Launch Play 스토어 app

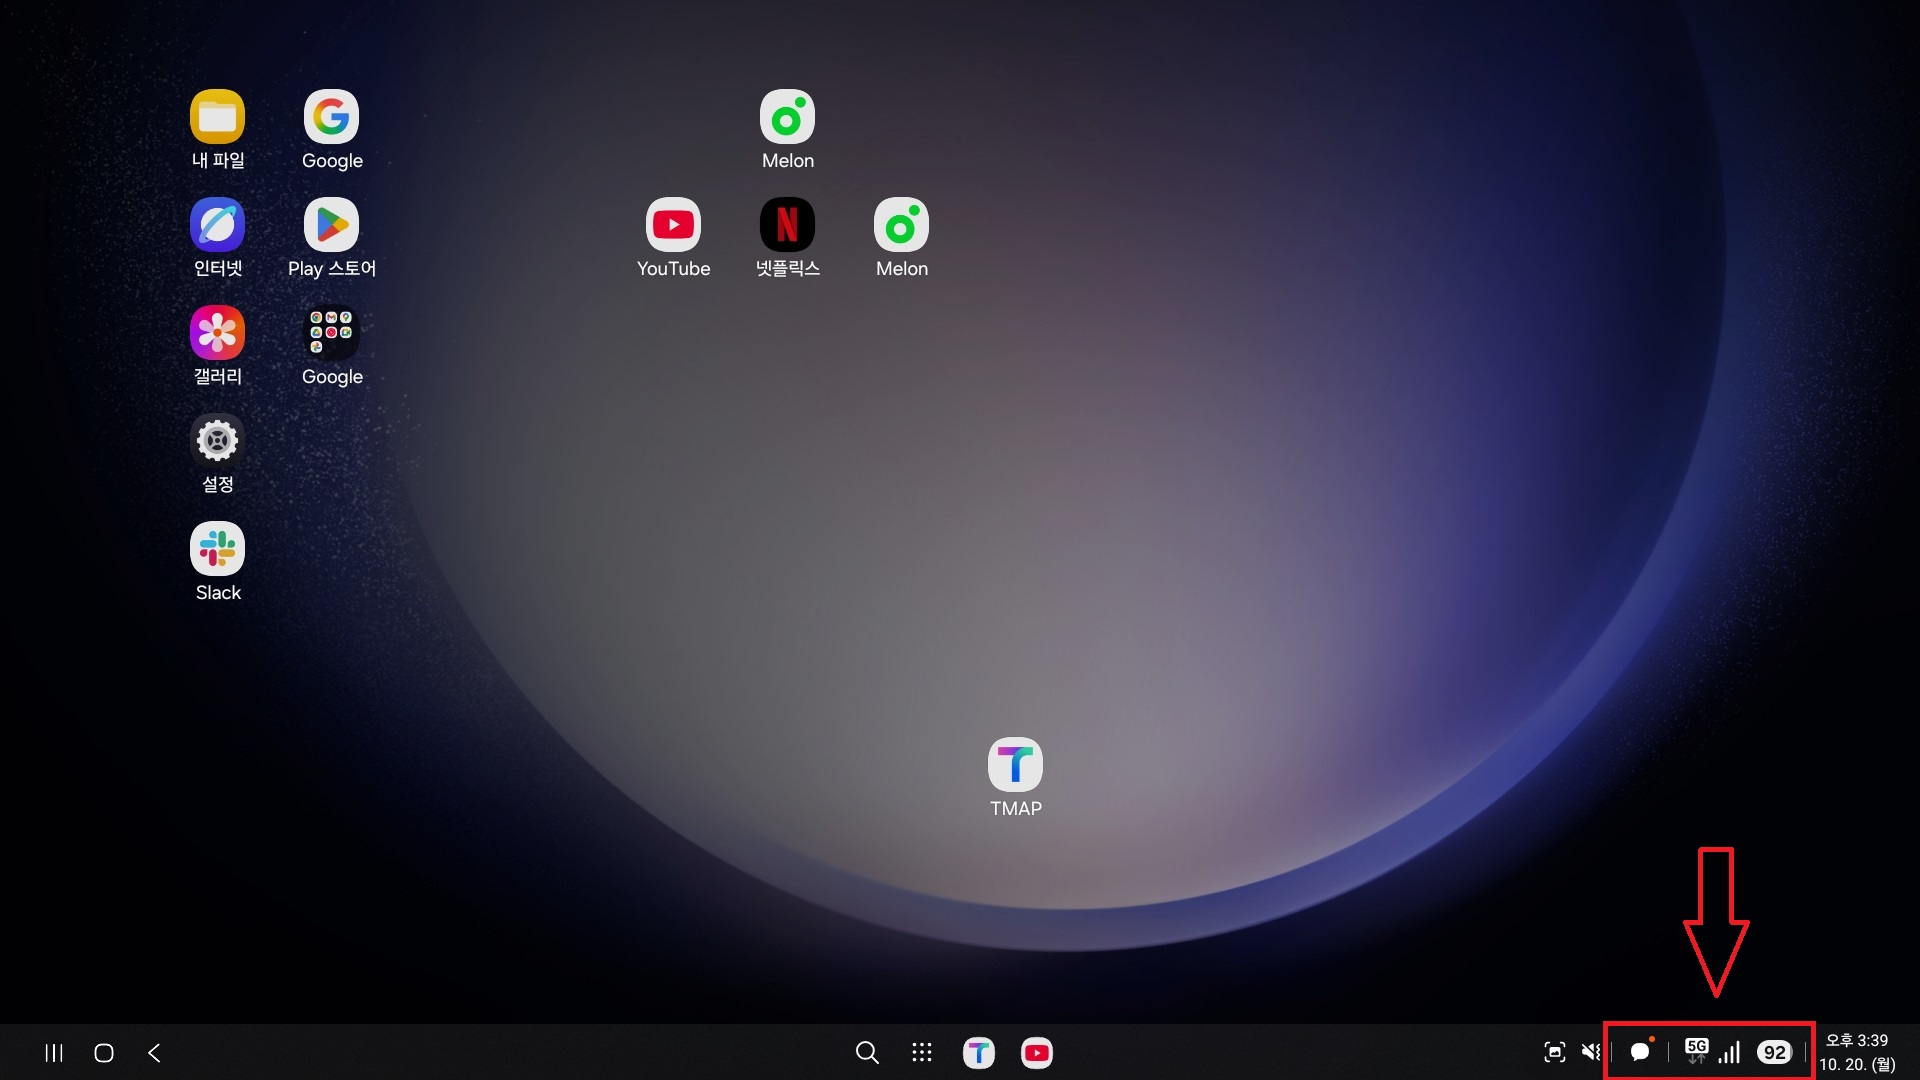click(331, 225)
